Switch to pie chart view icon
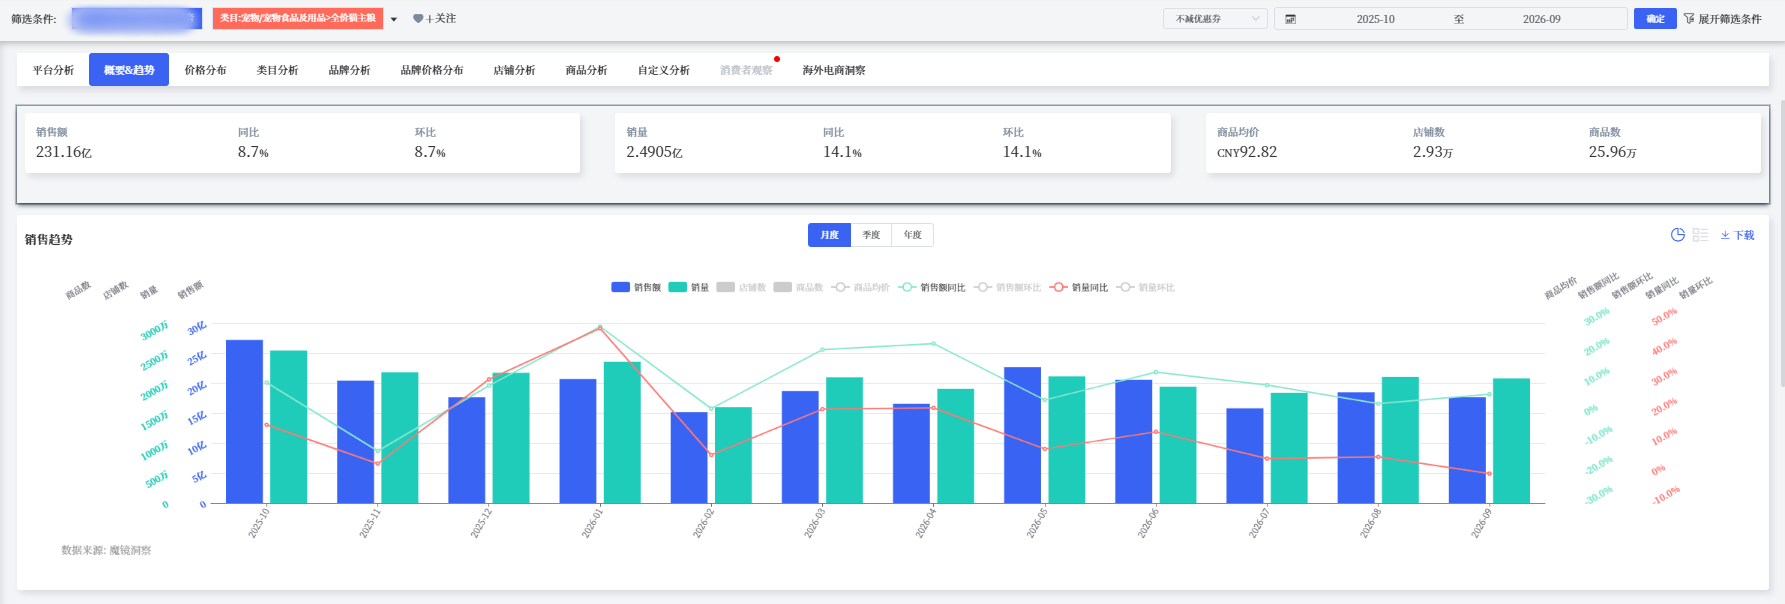The height and width of the screenshot is (604, 1785). click(x=1678, y=235)
